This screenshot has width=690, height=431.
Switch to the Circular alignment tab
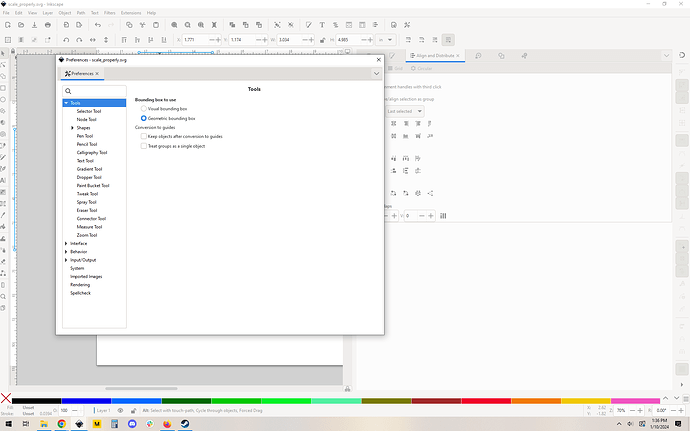[x=422, y=69]
